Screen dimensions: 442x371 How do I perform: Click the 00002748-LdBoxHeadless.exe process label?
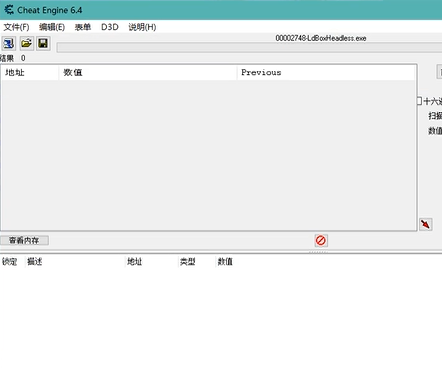point(321,38)
